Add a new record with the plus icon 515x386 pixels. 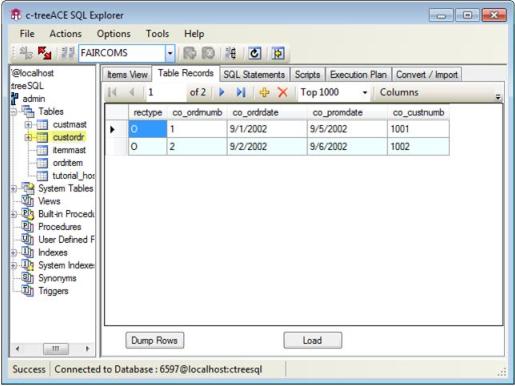tap(264, 92)
